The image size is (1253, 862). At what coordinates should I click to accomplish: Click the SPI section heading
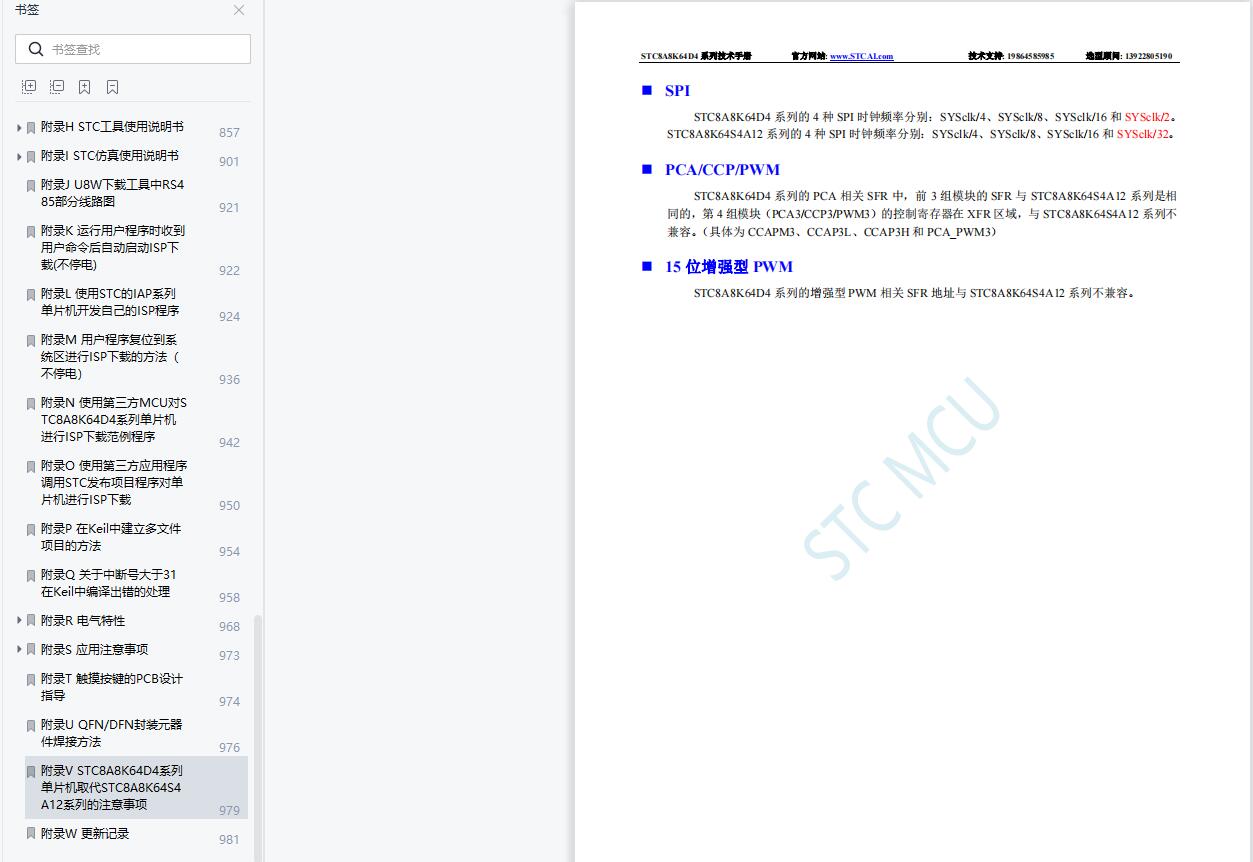pyautogui.click(x=677, y=91)
